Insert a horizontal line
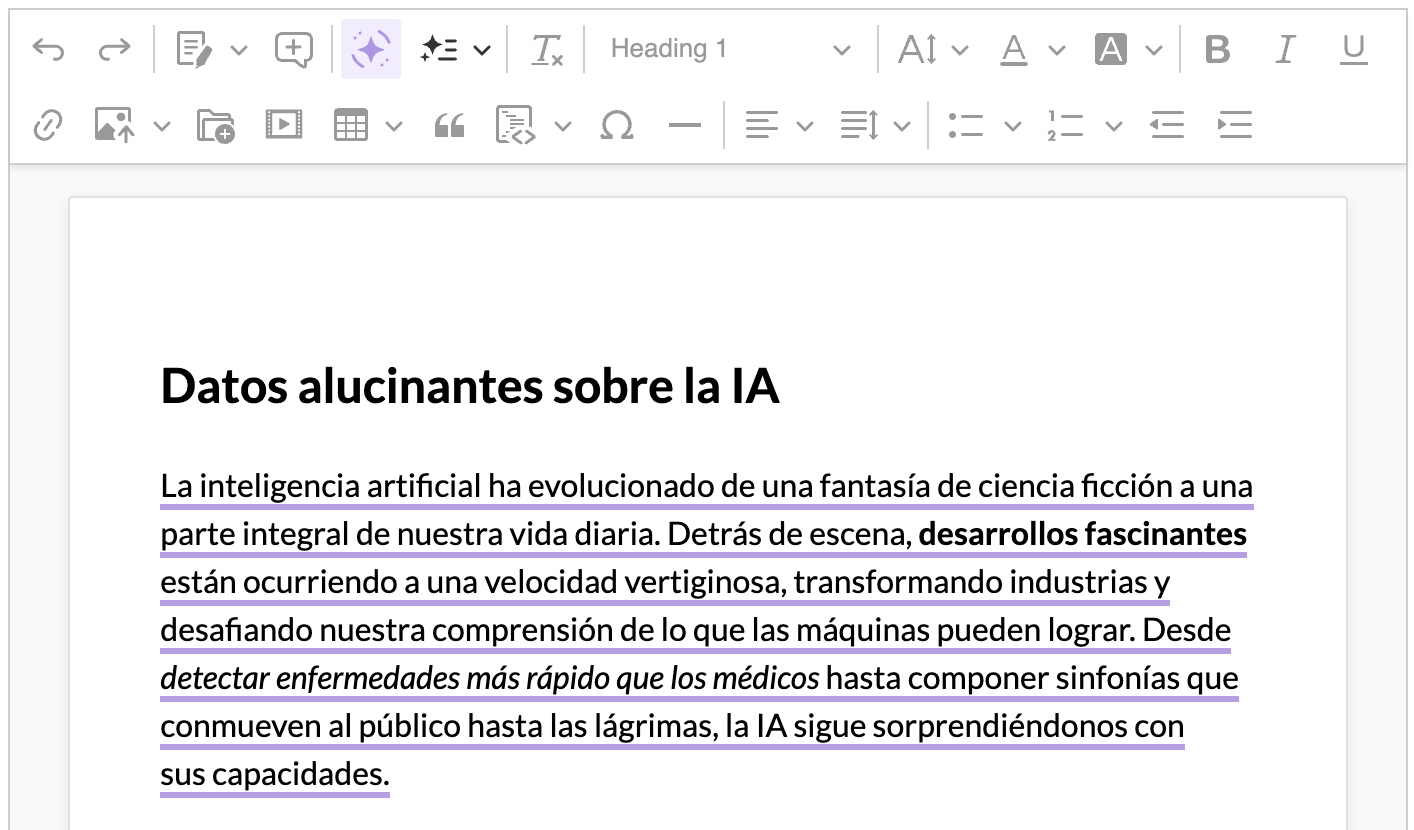 (x=684, y=125)
